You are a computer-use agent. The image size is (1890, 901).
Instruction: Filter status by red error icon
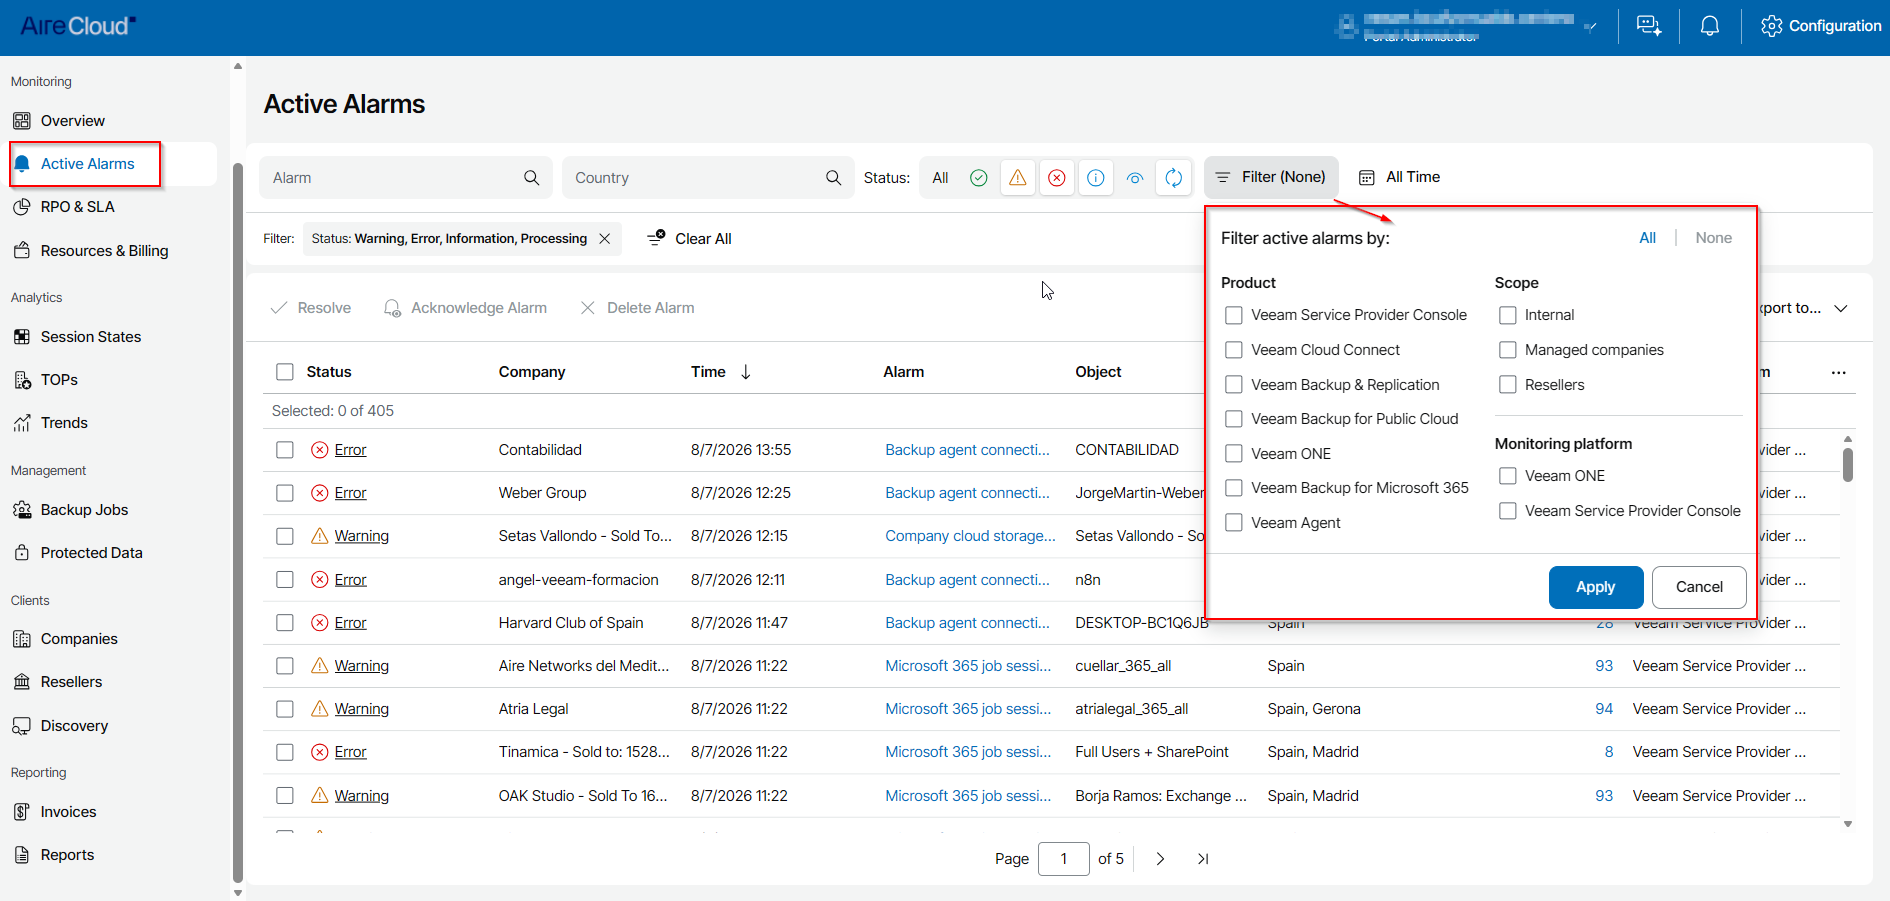point(1057,178)
